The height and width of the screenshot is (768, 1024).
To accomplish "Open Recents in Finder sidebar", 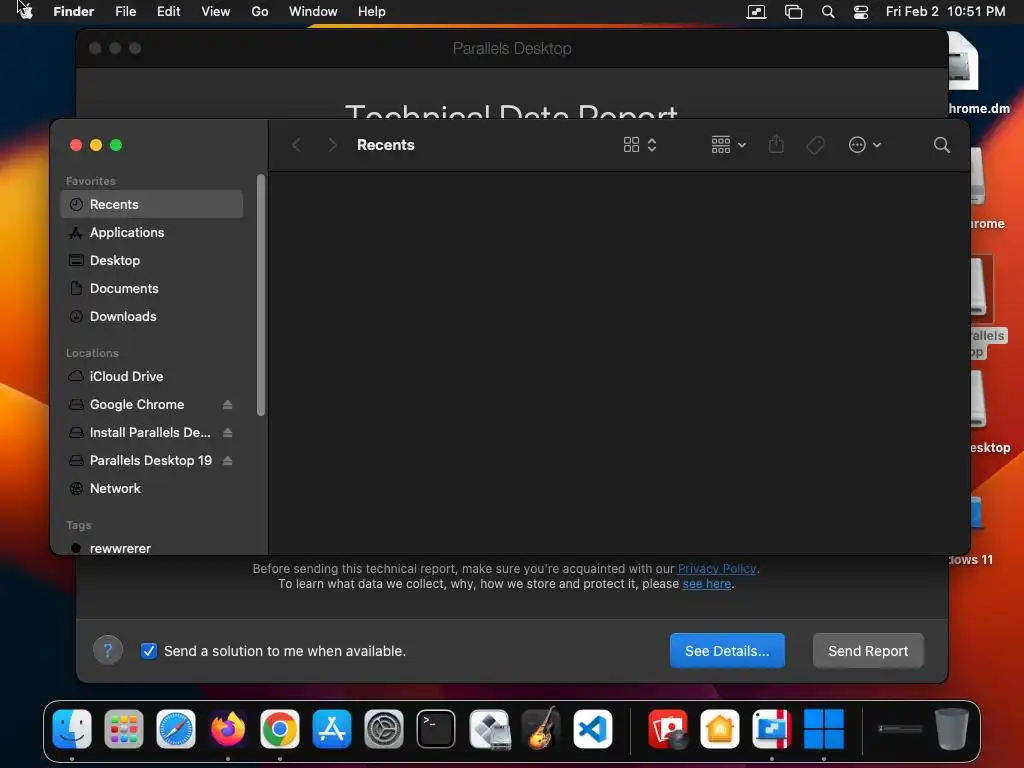I will coord(152,204).
